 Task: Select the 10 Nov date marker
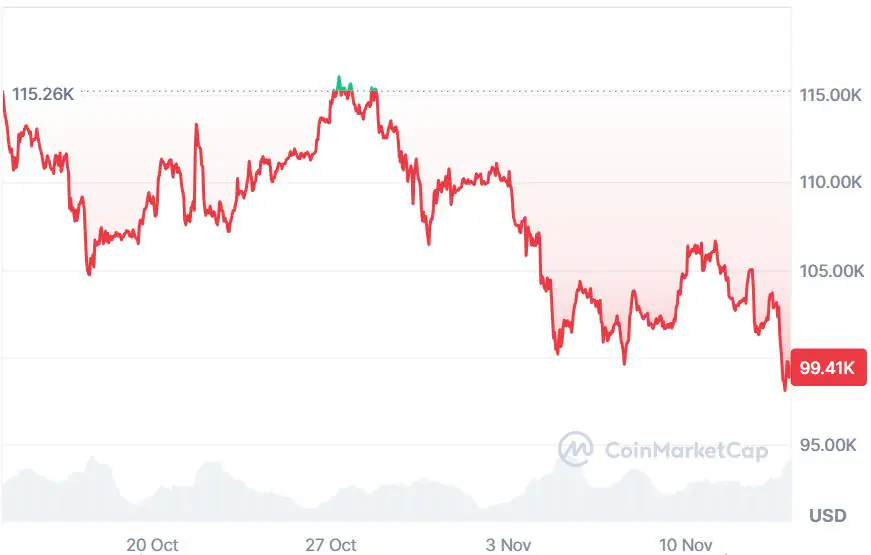click(686, 544)
